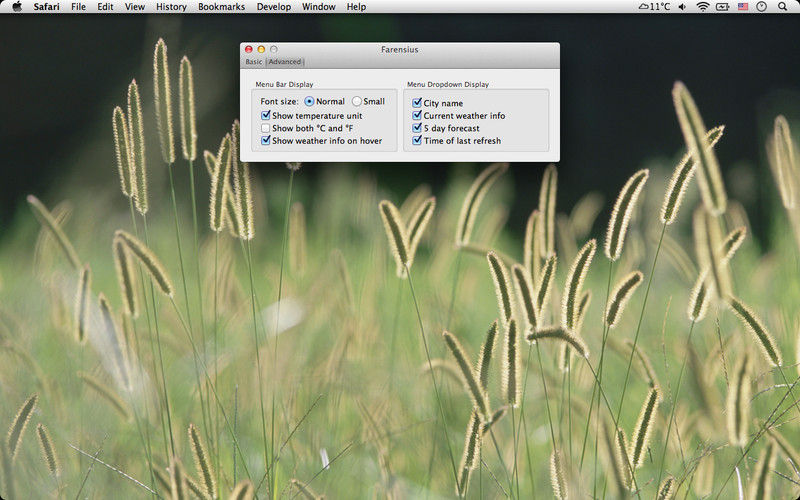The image size is (800, 500).
Task: Toggle Current weather info checkbox
Action: pos(417,115)
